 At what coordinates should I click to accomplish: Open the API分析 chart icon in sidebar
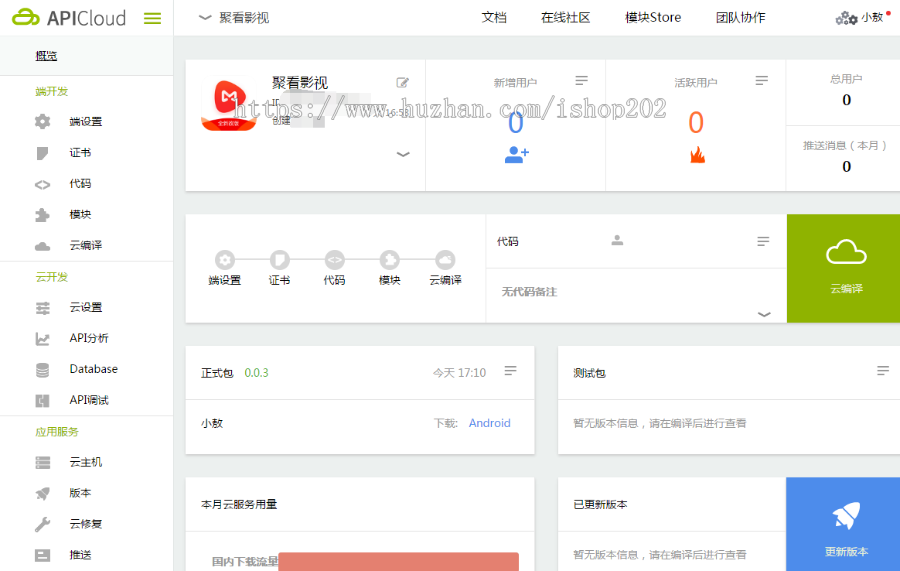coord(42,339)
